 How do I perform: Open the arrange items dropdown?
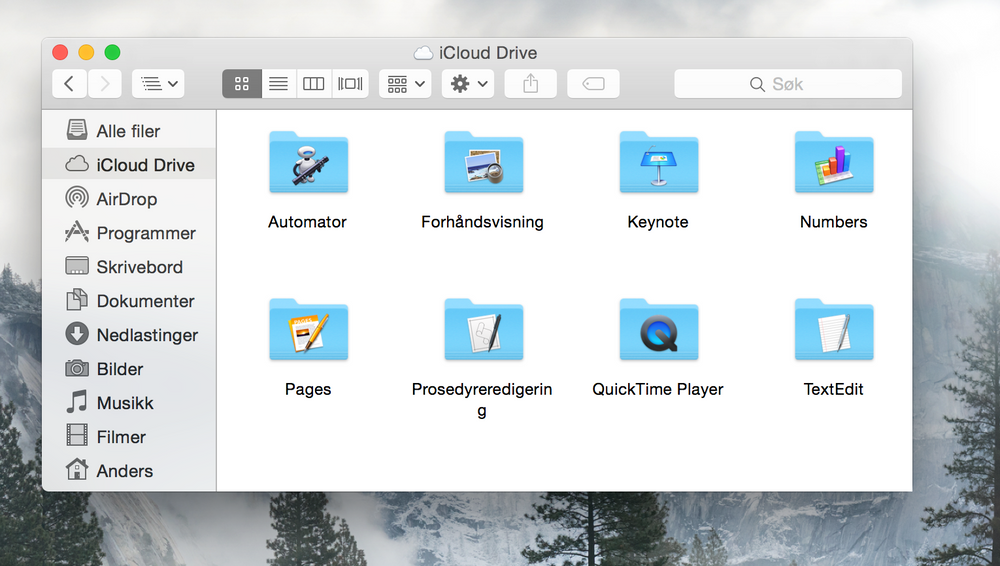(406, 84)
